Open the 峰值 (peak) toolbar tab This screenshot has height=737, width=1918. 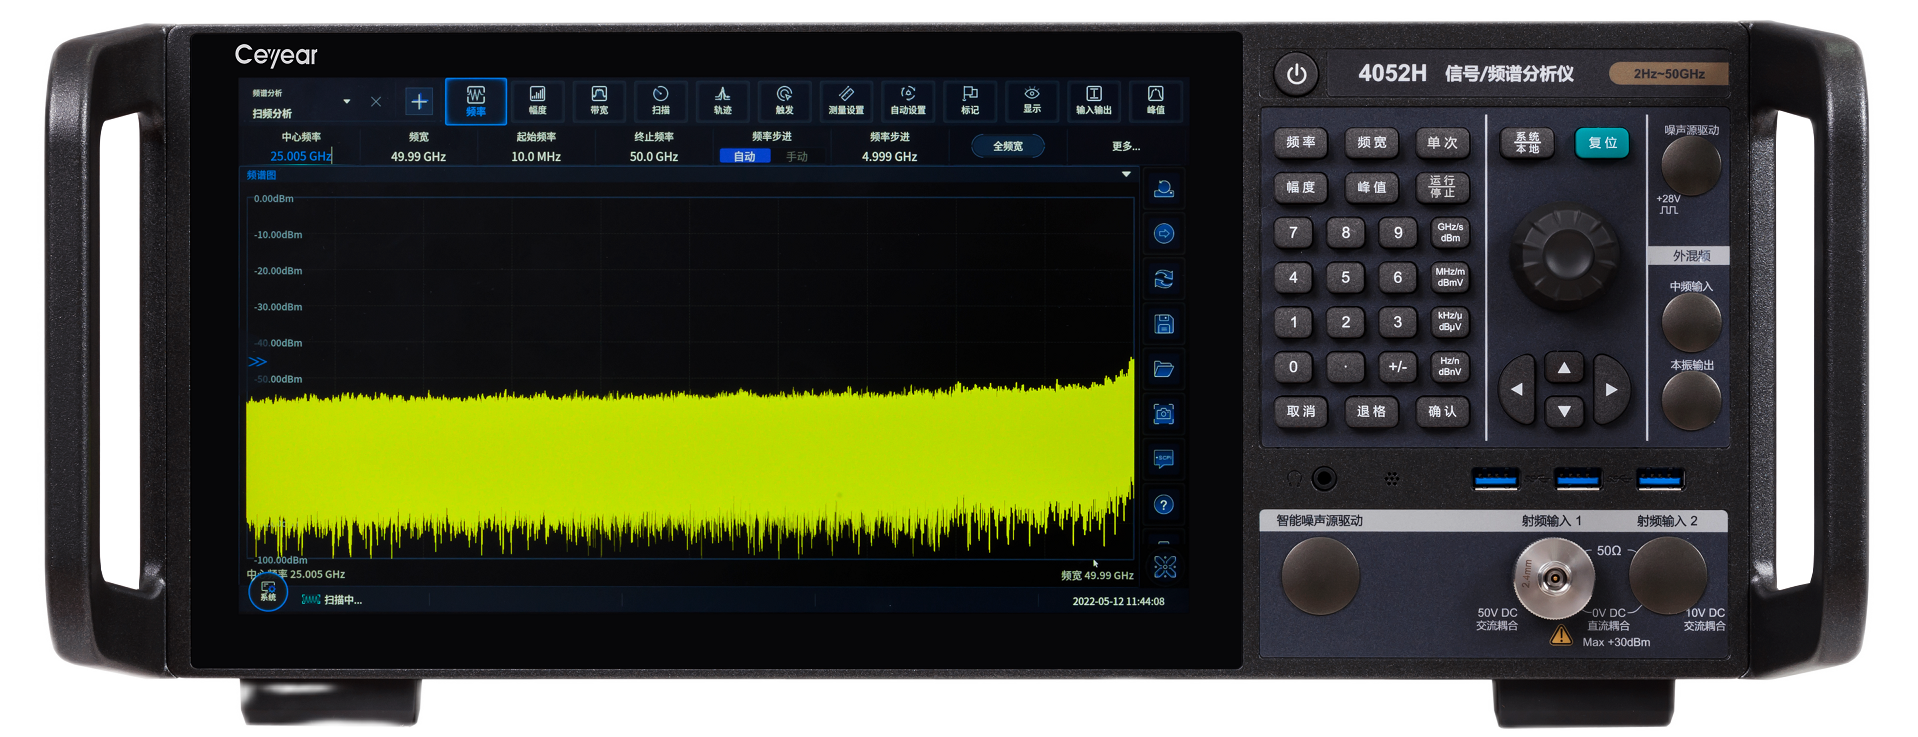click(x=1155, y=100)
